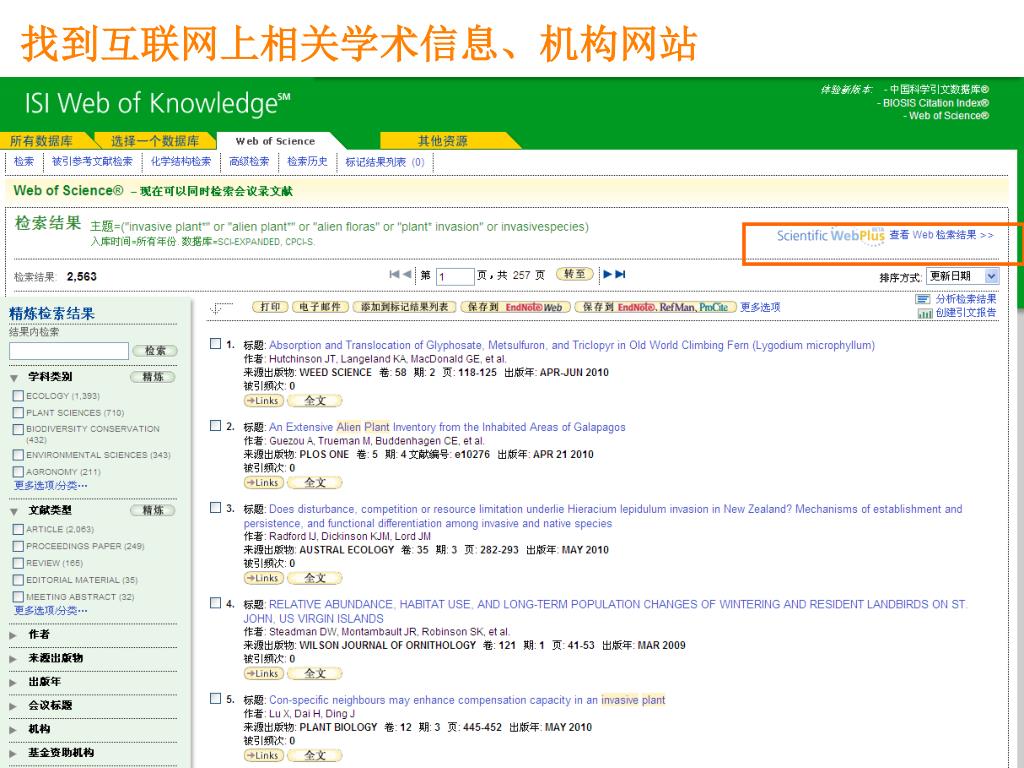This screenshot has height=768, width=1024.
Task: Open 检索历史 sub-menu
Action: pos(307,161)
